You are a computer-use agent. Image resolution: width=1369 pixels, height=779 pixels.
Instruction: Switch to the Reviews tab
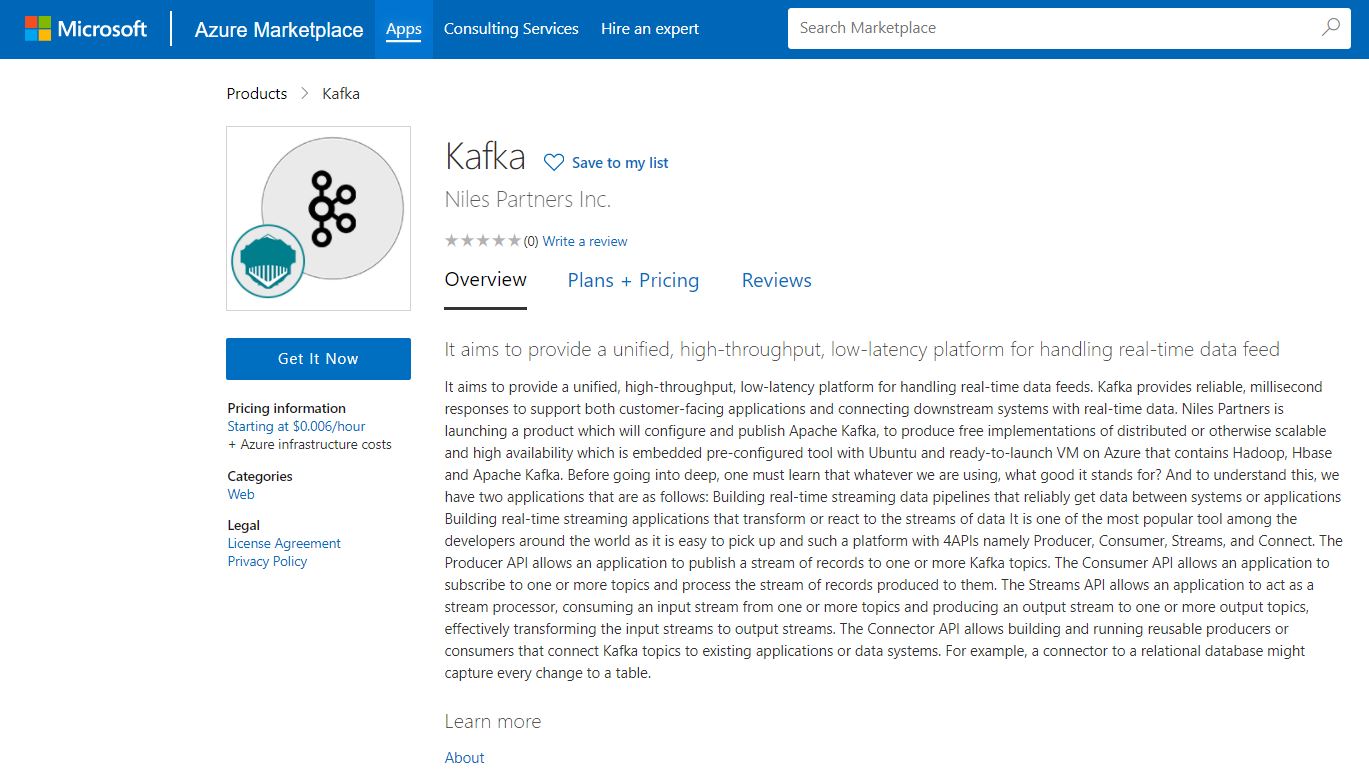tap(776, 281)
